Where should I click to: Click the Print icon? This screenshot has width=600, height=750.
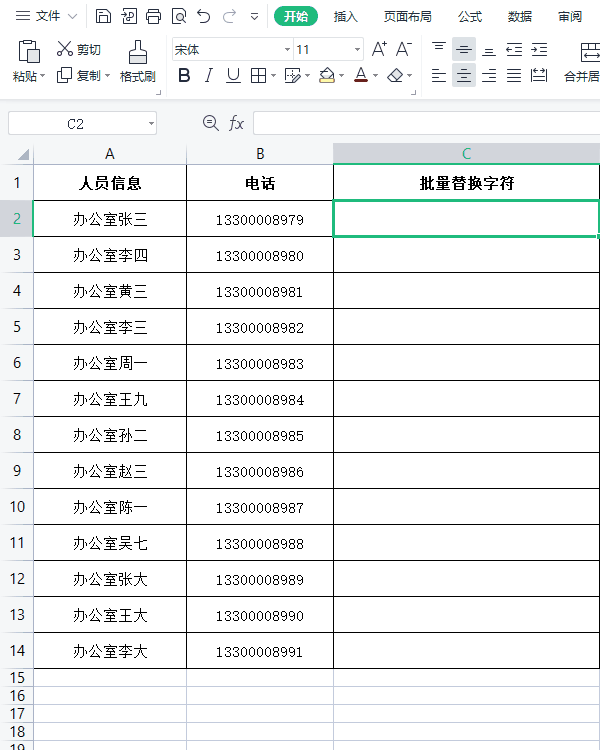click(x=154, y=16)
